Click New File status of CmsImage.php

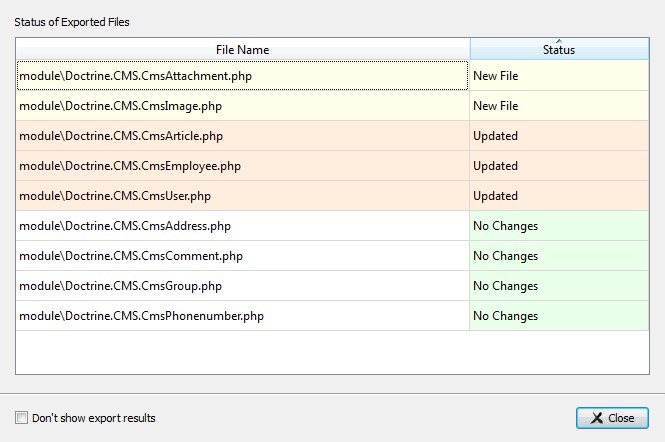point(496,106)
